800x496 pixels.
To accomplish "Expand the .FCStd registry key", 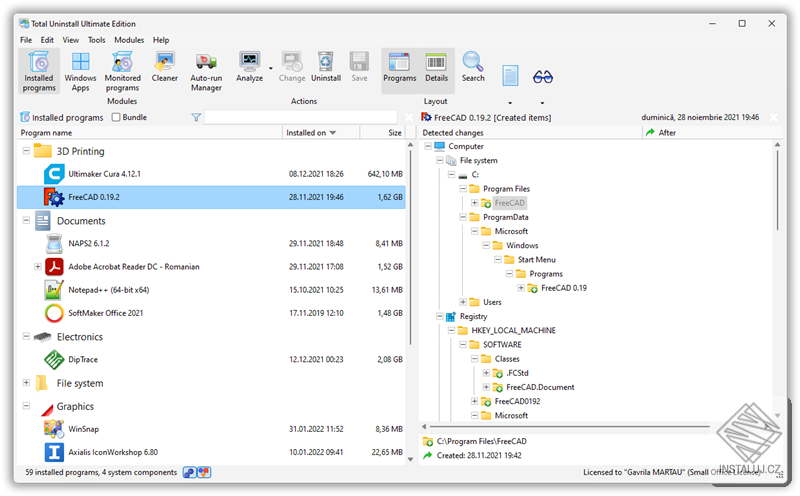I will [486, 373].
